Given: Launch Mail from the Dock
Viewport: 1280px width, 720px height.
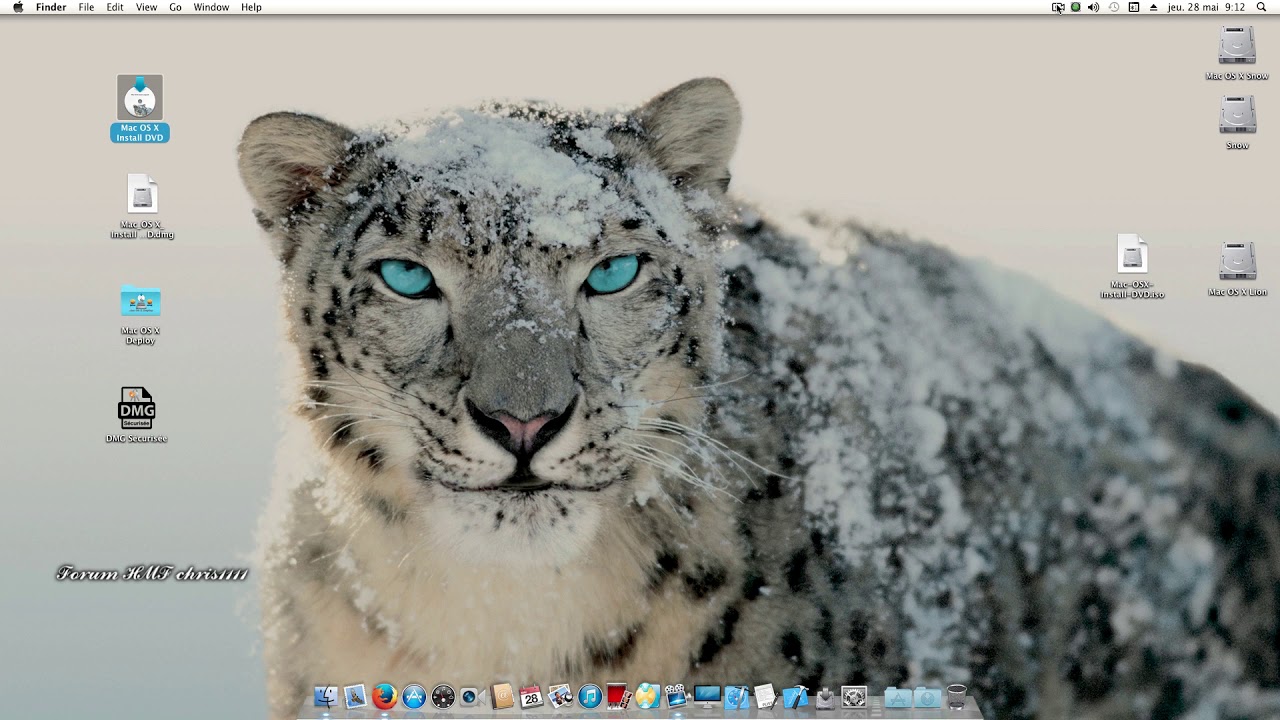Looking at the screenshot, I should click(x=355, y=697).
